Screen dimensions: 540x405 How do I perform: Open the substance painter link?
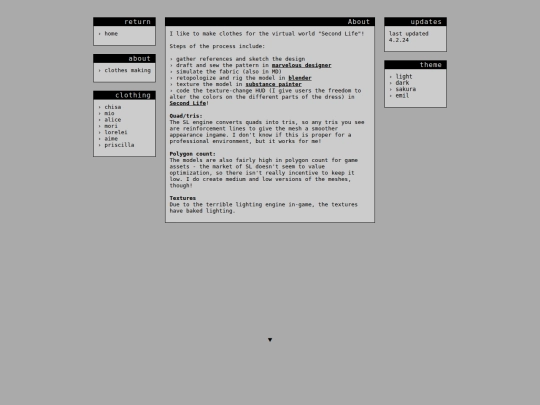tap(273, 84)
